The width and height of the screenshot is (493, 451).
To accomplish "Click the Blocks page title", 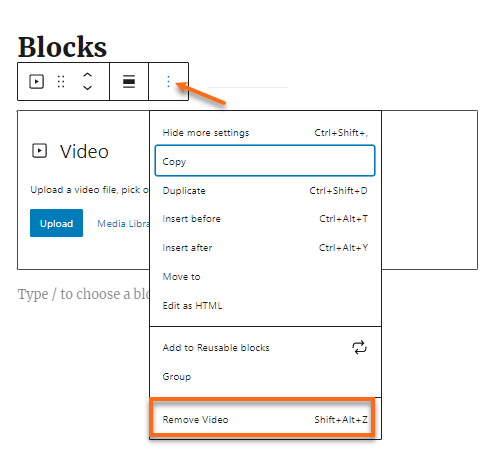I will pos(62,47).
